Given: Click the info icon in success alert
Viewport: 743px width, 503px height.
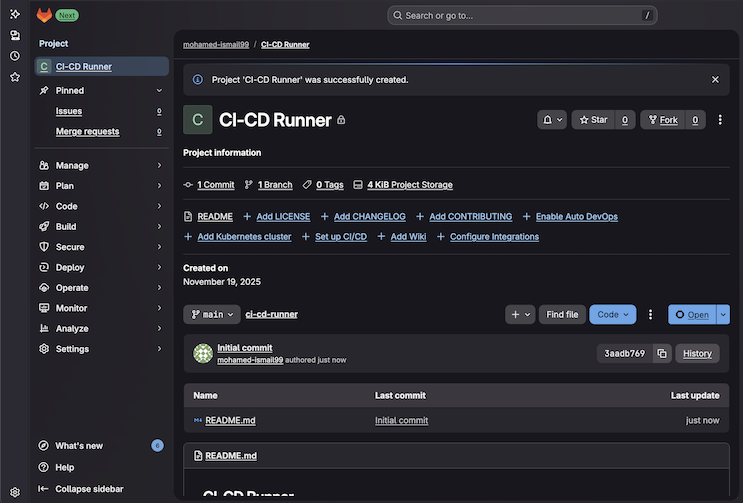Looking at the screenshot, I should tap(198, 80).
